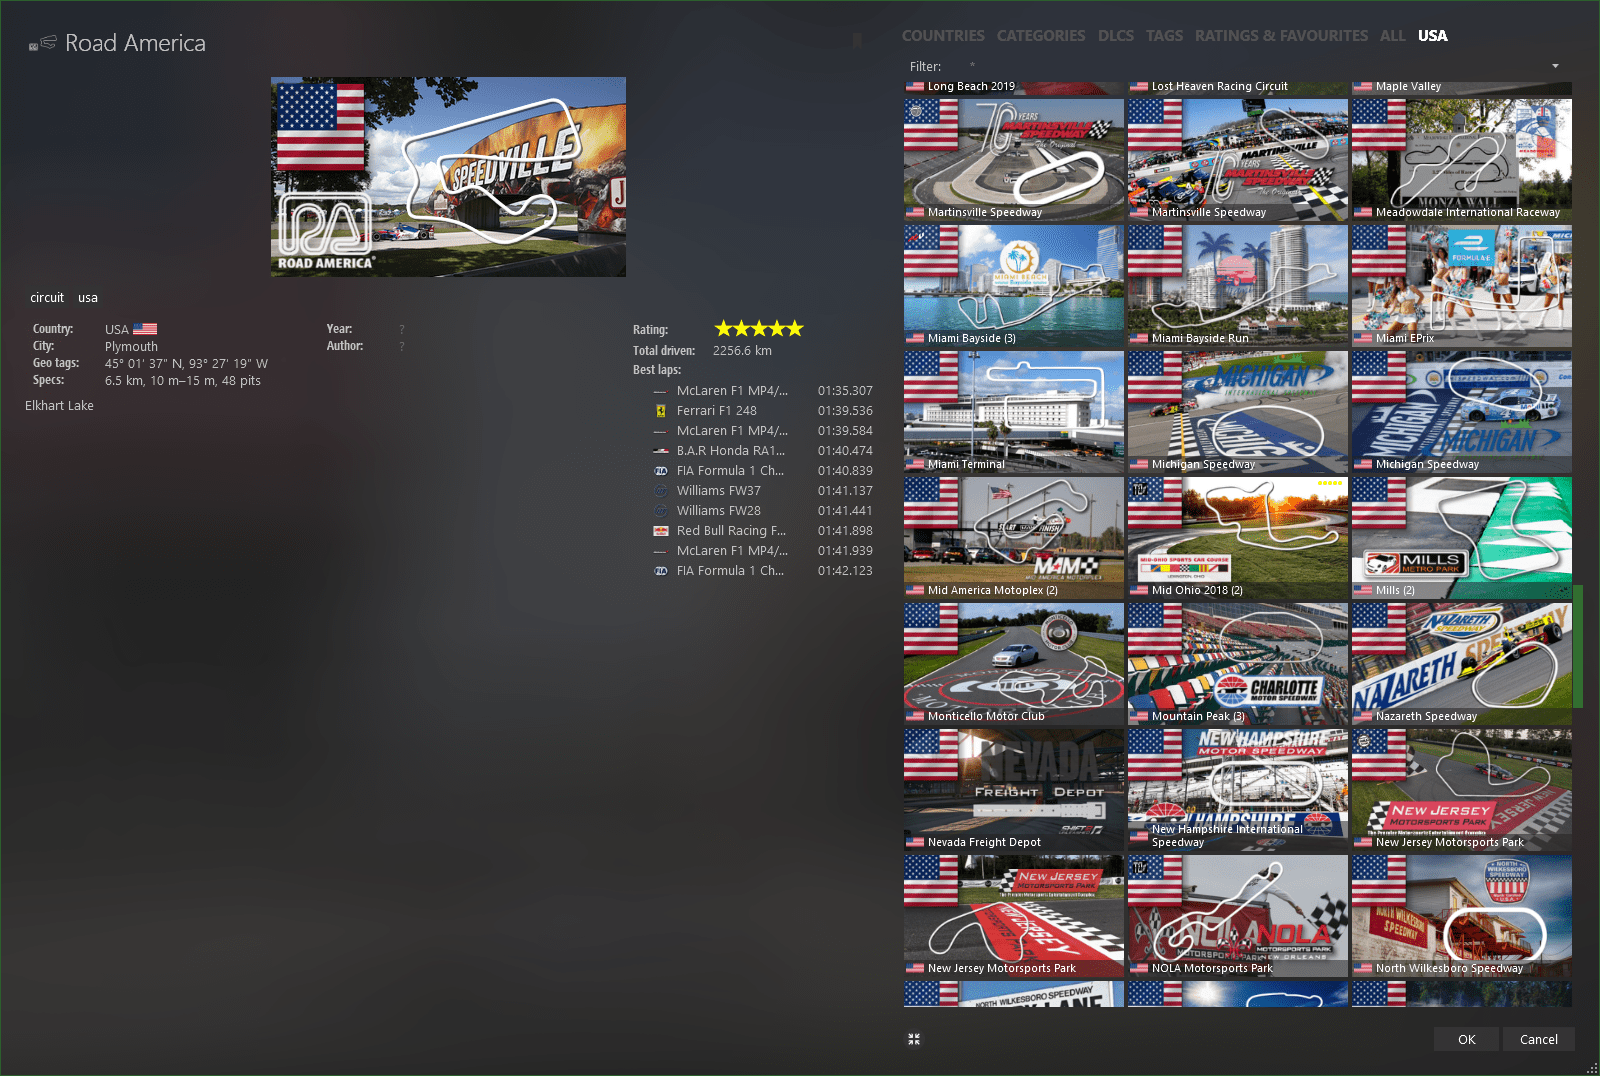This screenshot has width=1600, height=1076.
Task: Click the track list vertical scrollbar thumb
Action: point(1577,646)
